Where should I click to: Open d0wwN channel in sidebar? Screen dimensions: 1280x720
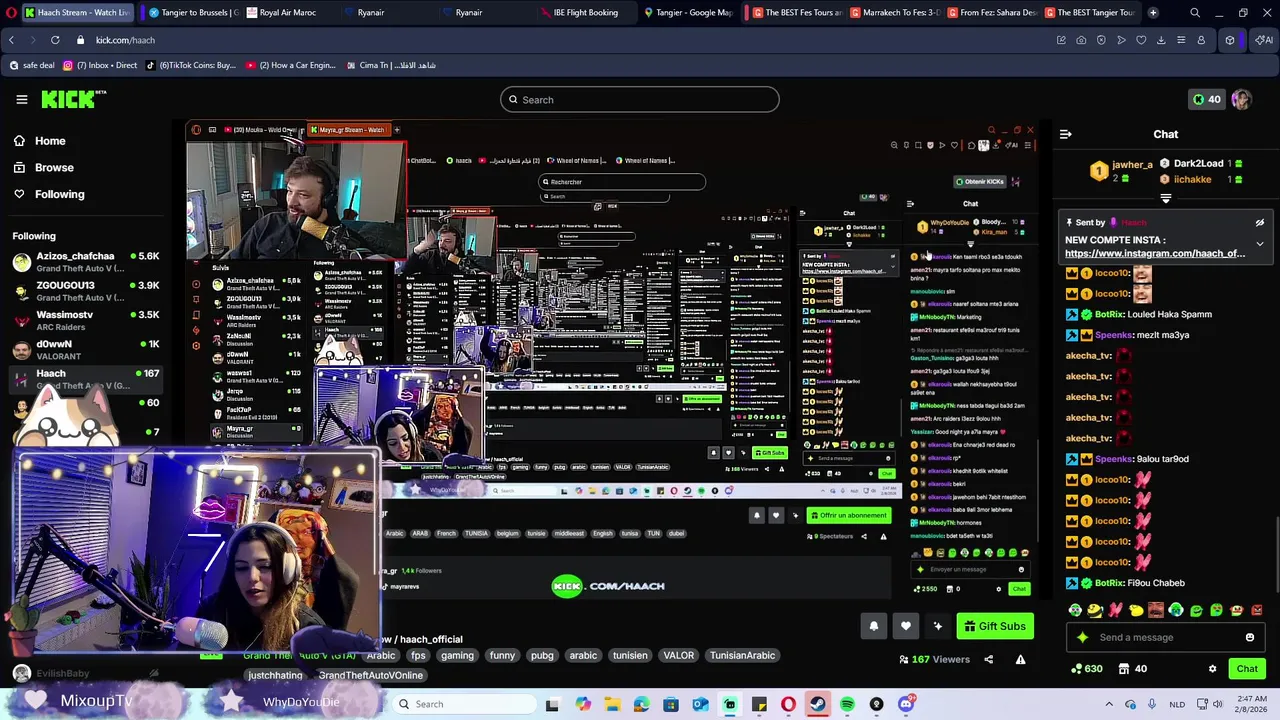[x=85, y=349]
